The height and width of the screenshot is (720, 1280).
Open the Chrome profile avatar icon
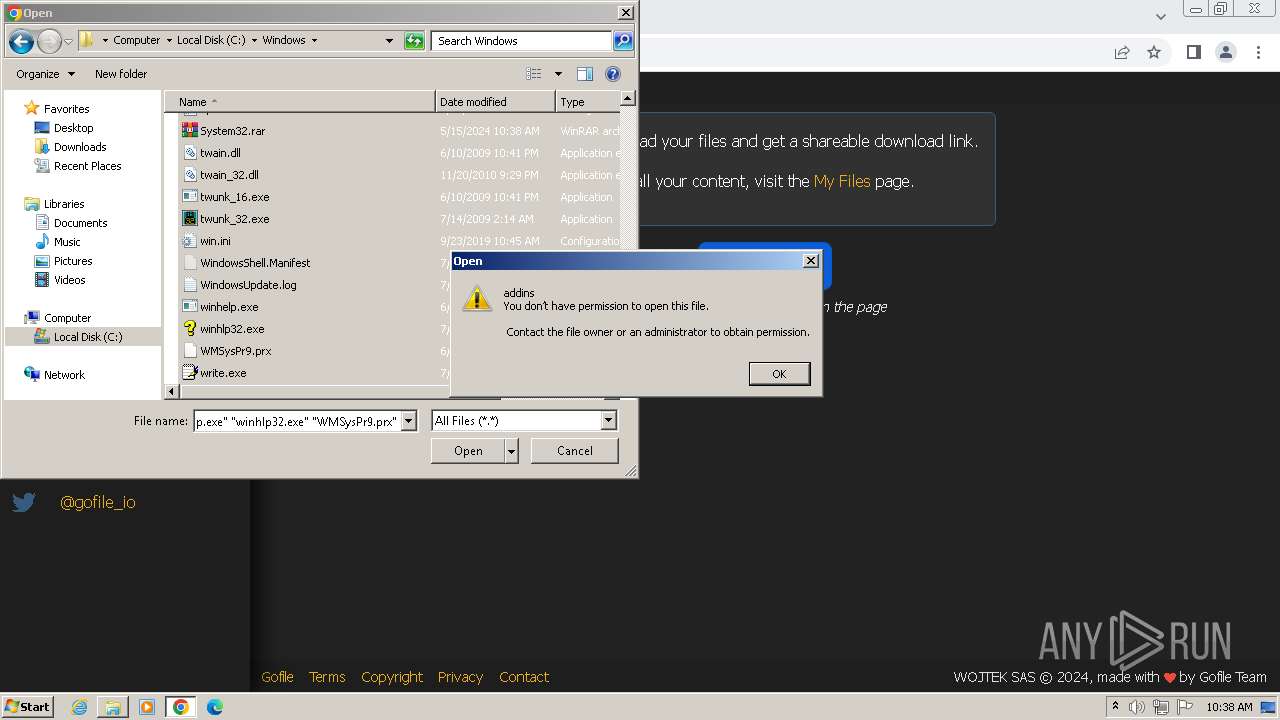tap(1226, 52)
